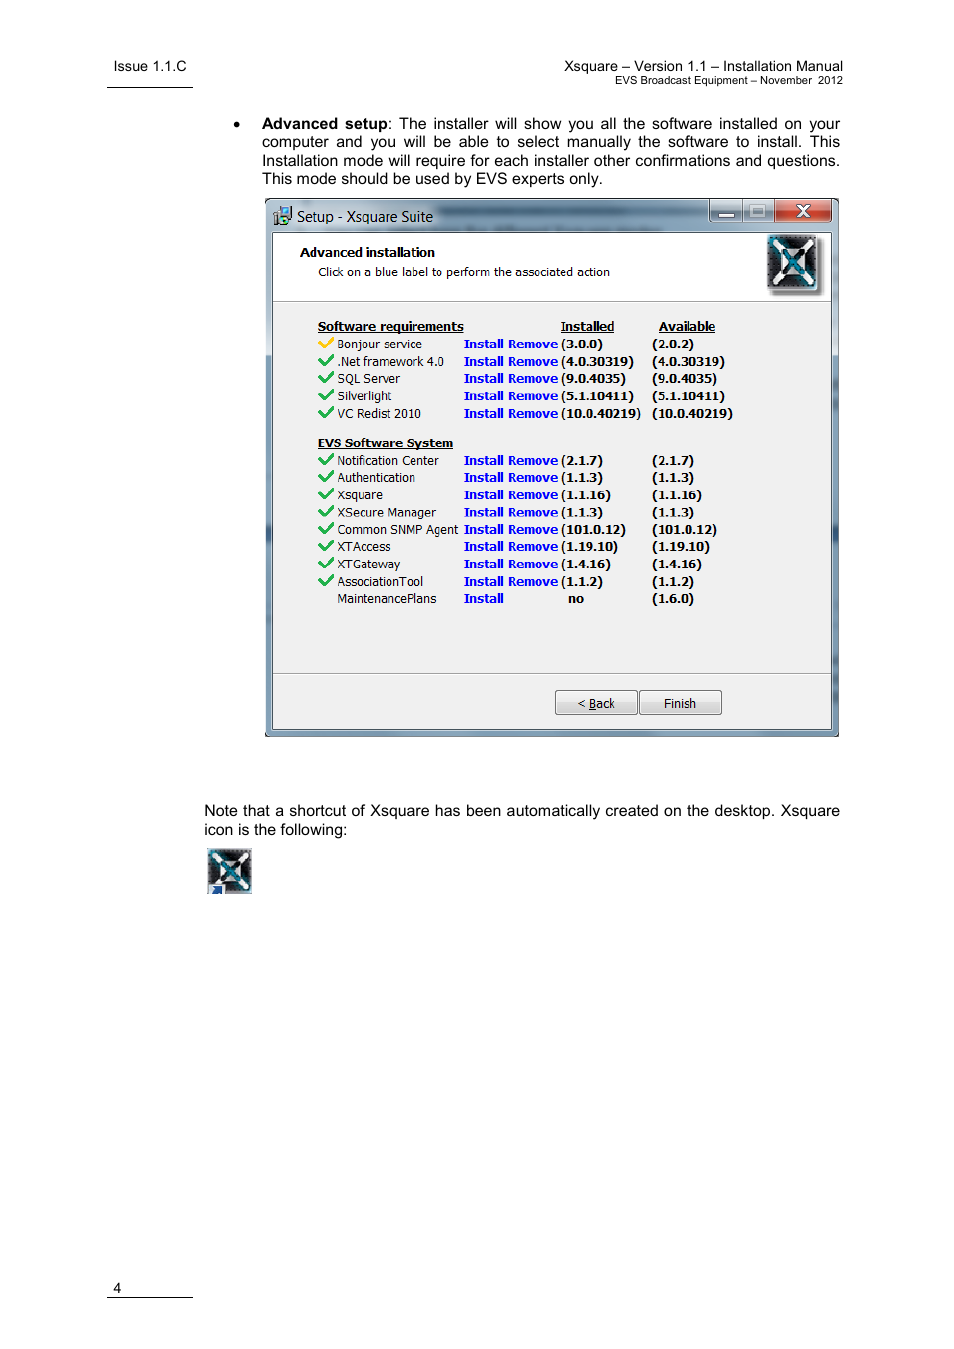Click the green checkmark beside XTGateway
Screen dimensions: 954x1349
(x=326, y=564)
